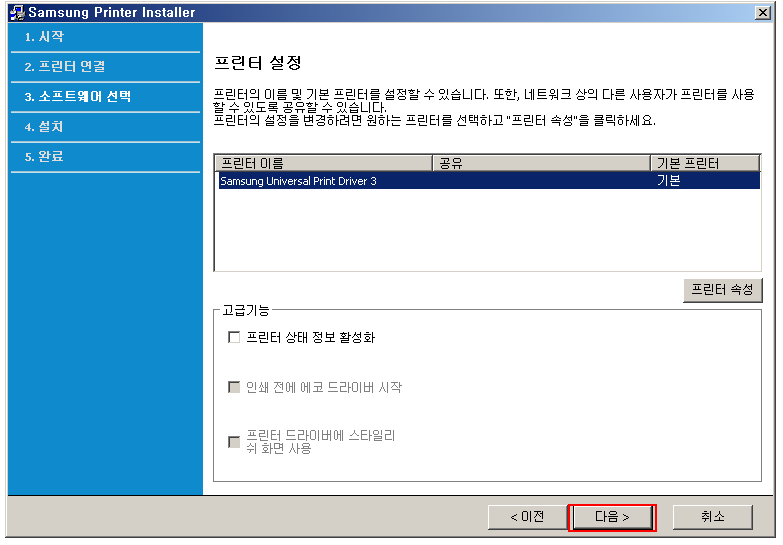Click the 프린터 이름 column header
Image resolution: width=783 pixels, height=545 pixels.
coord(324,163)
